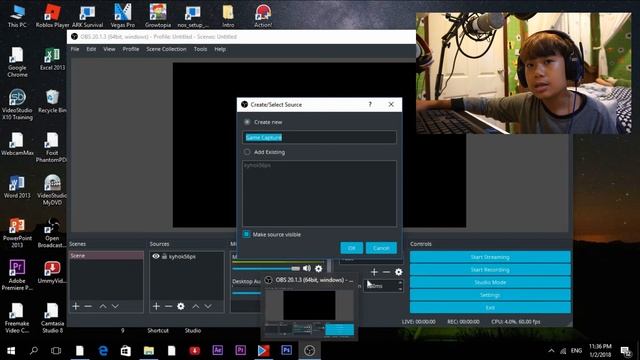Open transition properties gear icon
The width and height of the screenshot is (640, 360).
pyautogui.click(x=398, y=272)
